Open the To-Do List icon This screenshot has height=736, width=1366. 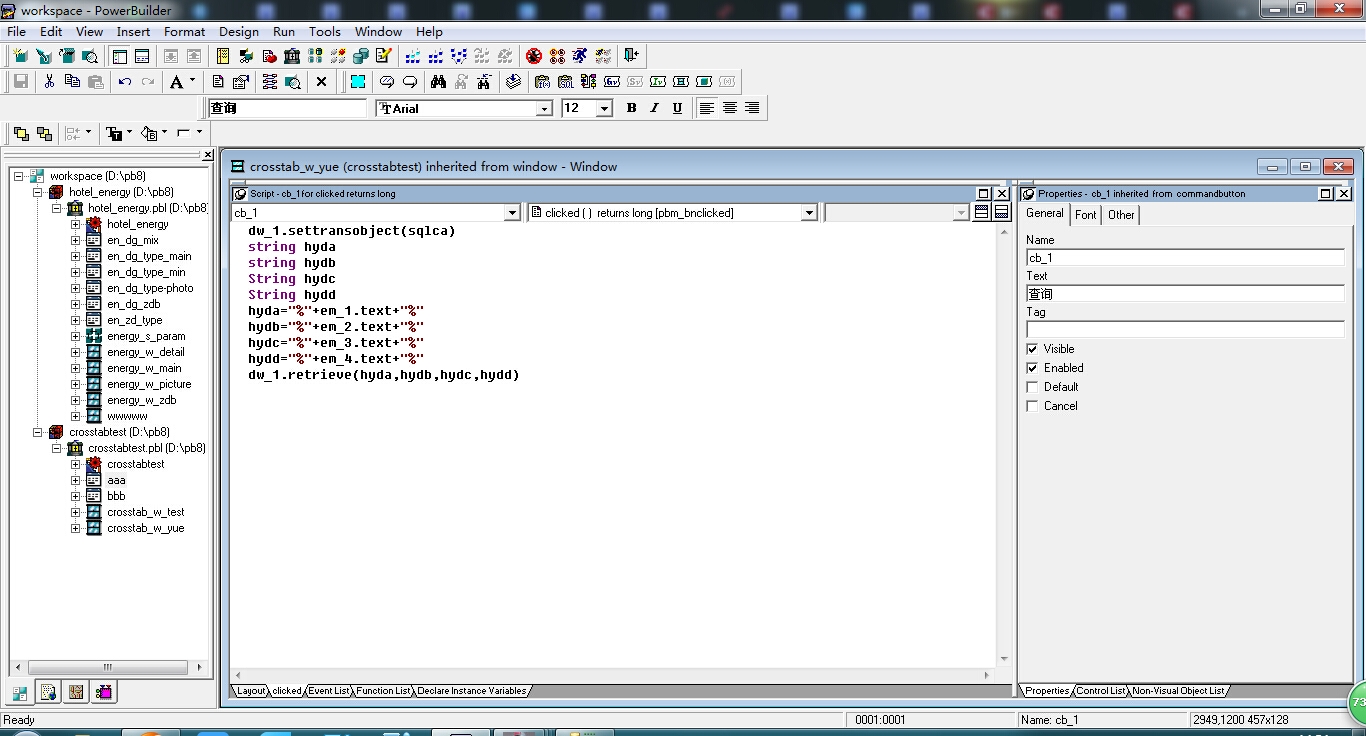(223, 56)
